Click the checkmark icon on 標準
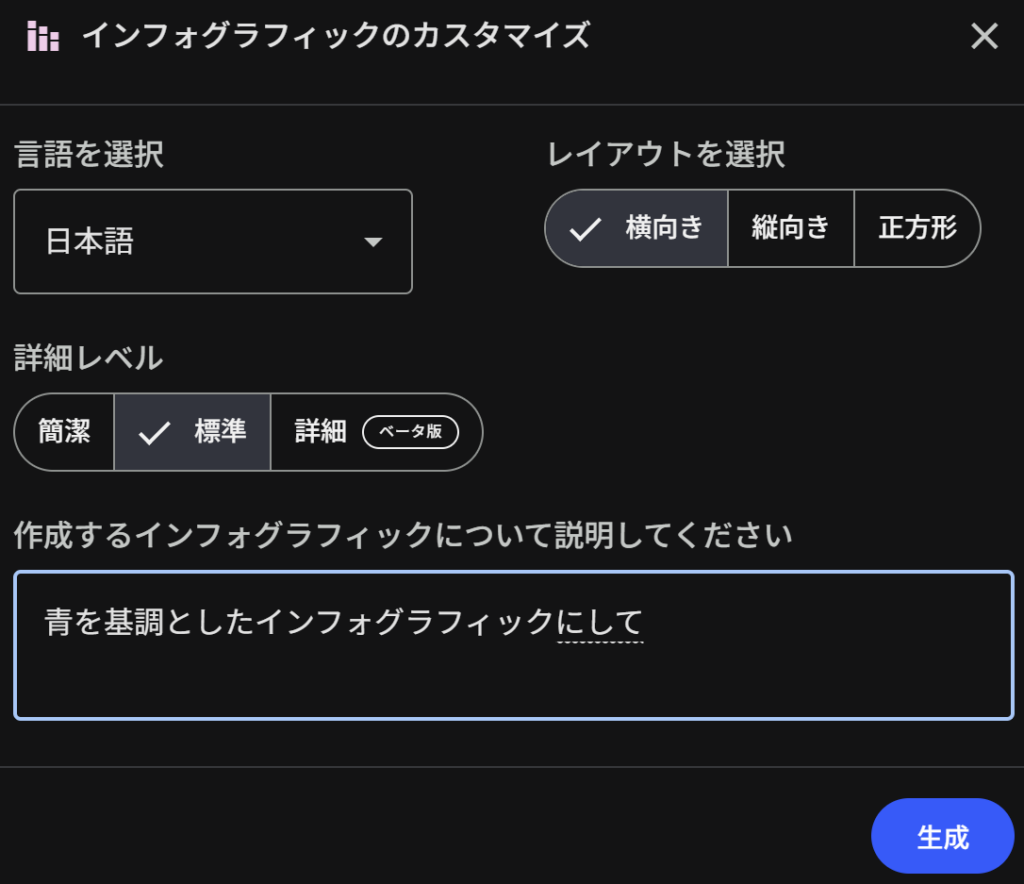This screenshot has width=1024, height=884. tap(154, 433)
